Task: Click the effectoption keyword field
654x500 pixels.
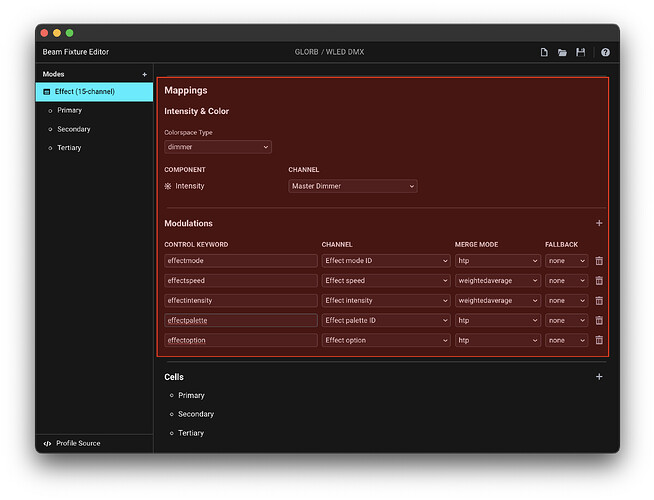Action: click(x=241, y=340)
